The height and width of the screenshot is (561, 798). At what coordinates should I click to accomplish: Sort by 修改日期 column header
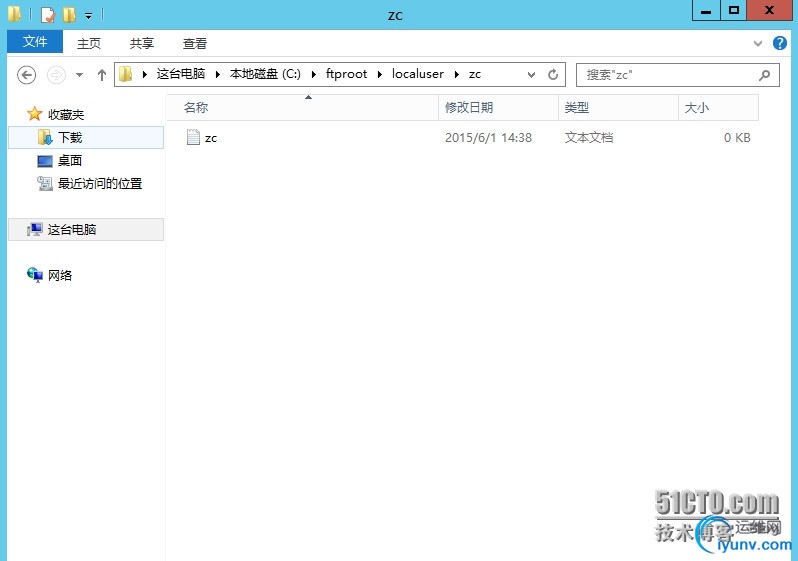click(499, 107)
